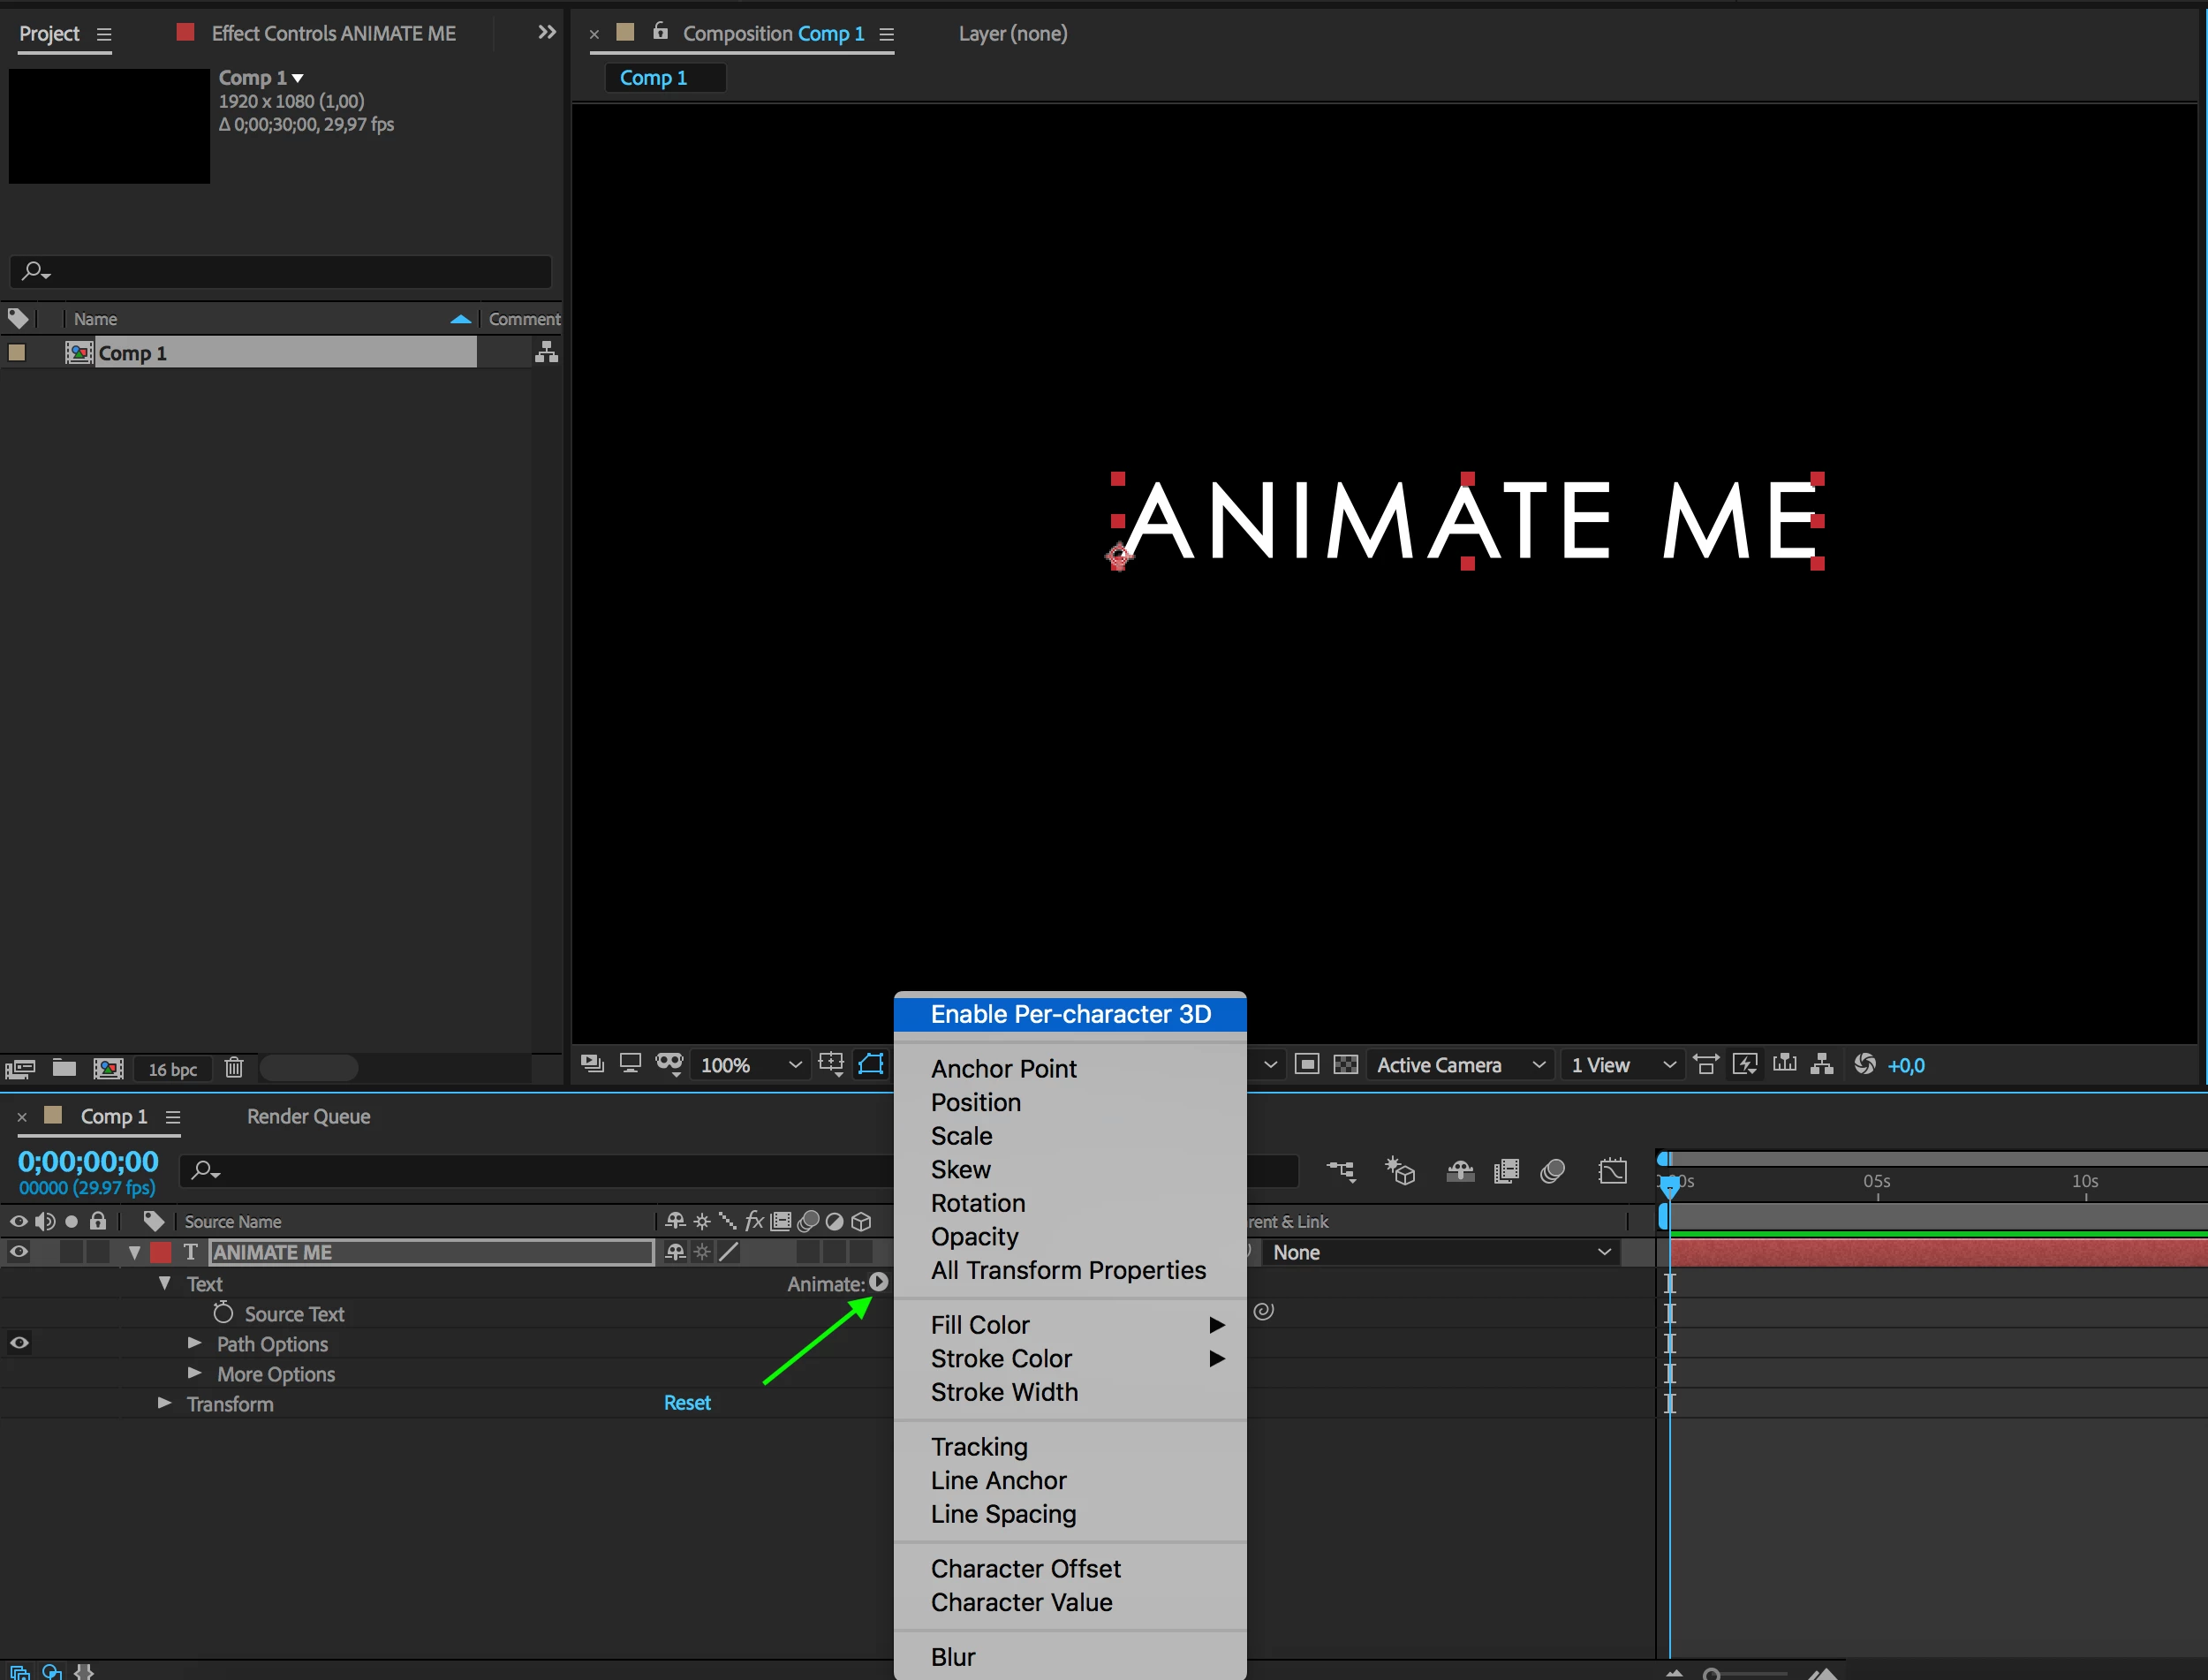The height and width of the screenshot is (1680, 2208).
Task: Click the toggle mask and shape path visibility icon
Action: tap(871, 1064)
